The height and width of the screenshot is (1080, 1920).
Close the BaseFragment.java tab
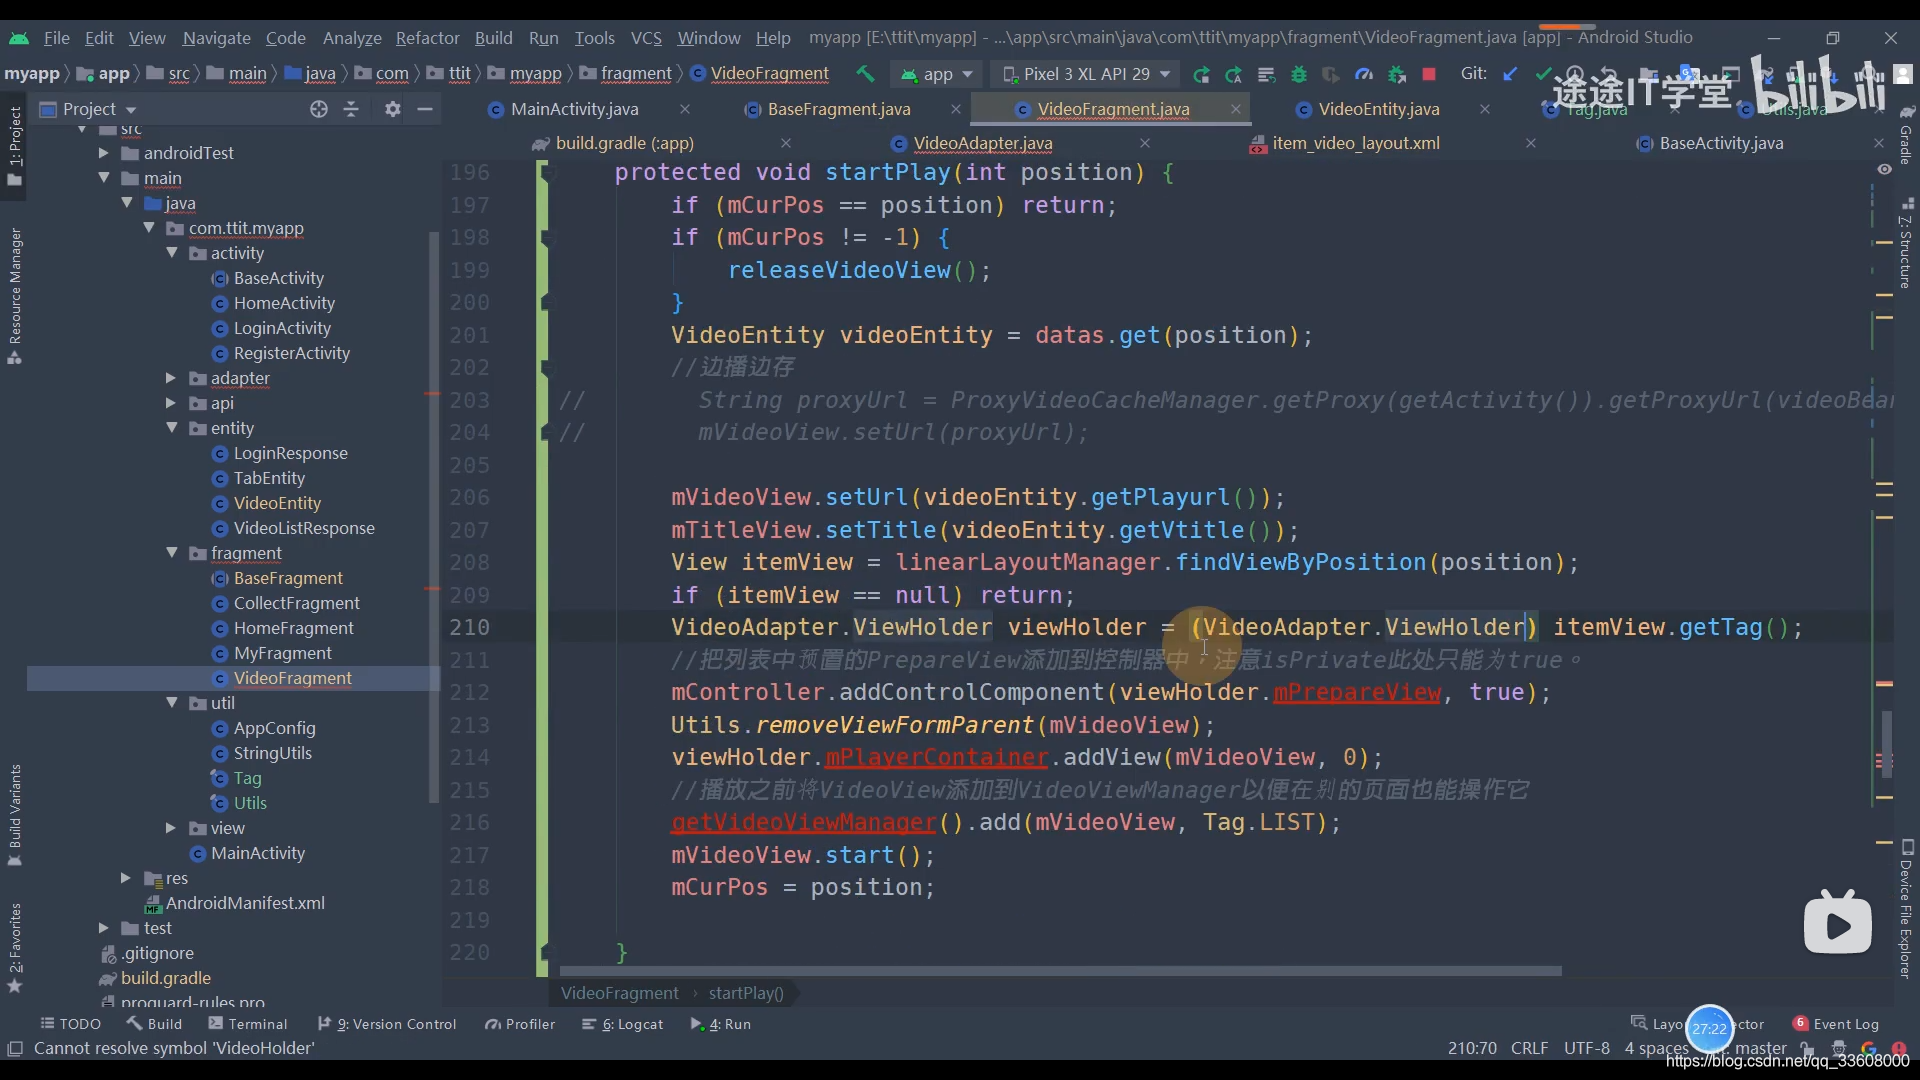(955, 109)
